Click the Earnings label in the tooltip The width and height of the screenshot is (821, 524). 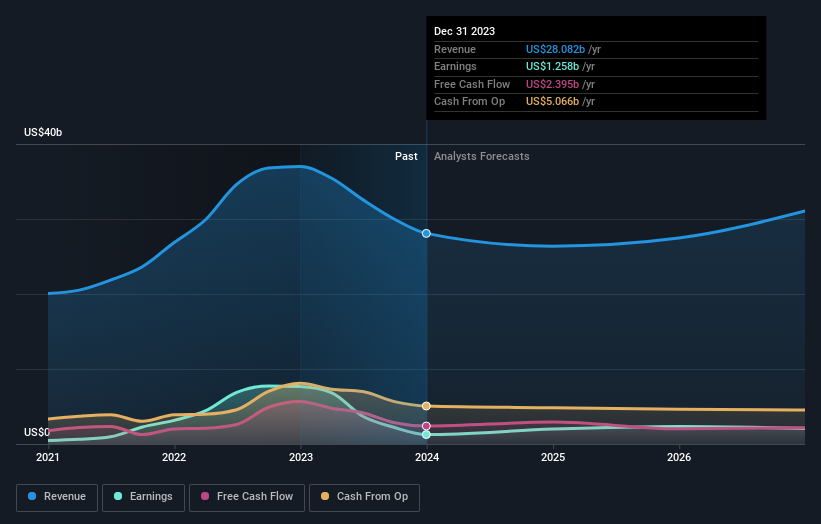[x=455, y=66]
